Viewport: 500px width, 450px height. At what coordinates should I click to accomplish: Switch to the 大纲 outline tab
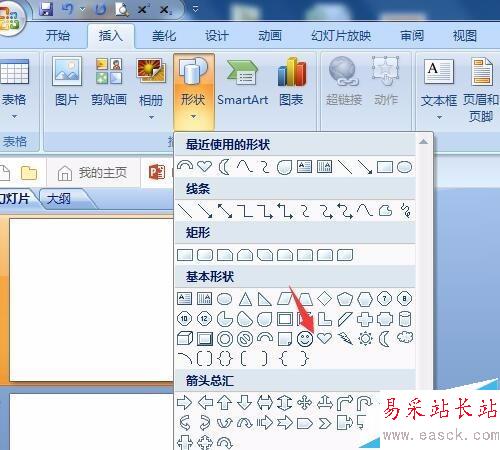point(59,199)
